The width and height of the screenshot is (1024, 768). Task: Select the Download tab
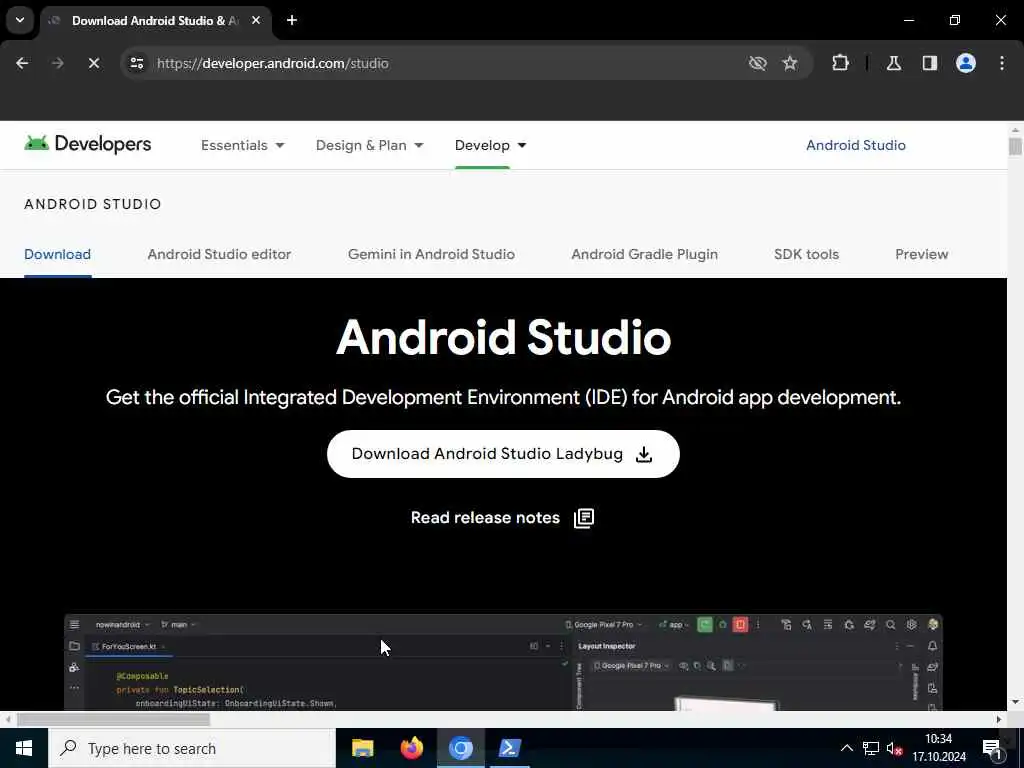[x=57, y=254]
